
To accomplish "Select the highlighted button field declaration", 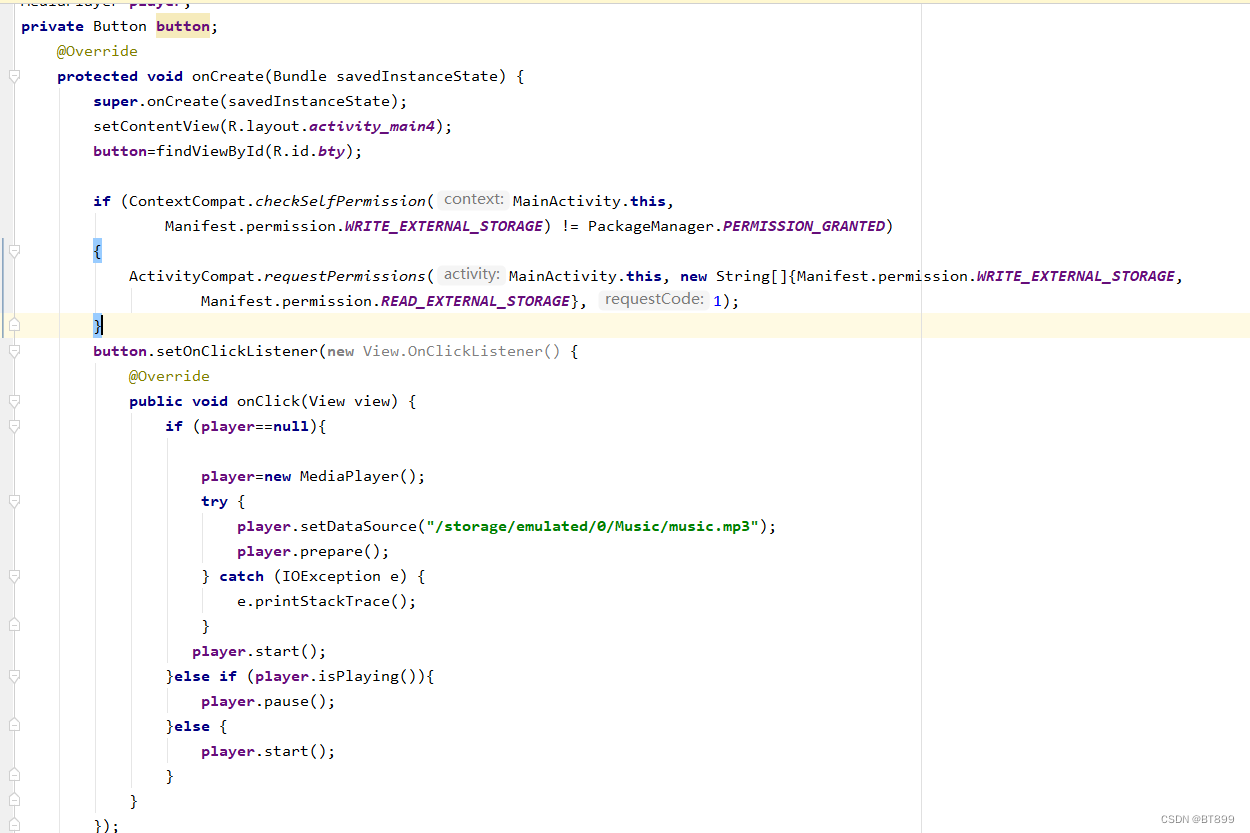I will click(x=182, y=25).
